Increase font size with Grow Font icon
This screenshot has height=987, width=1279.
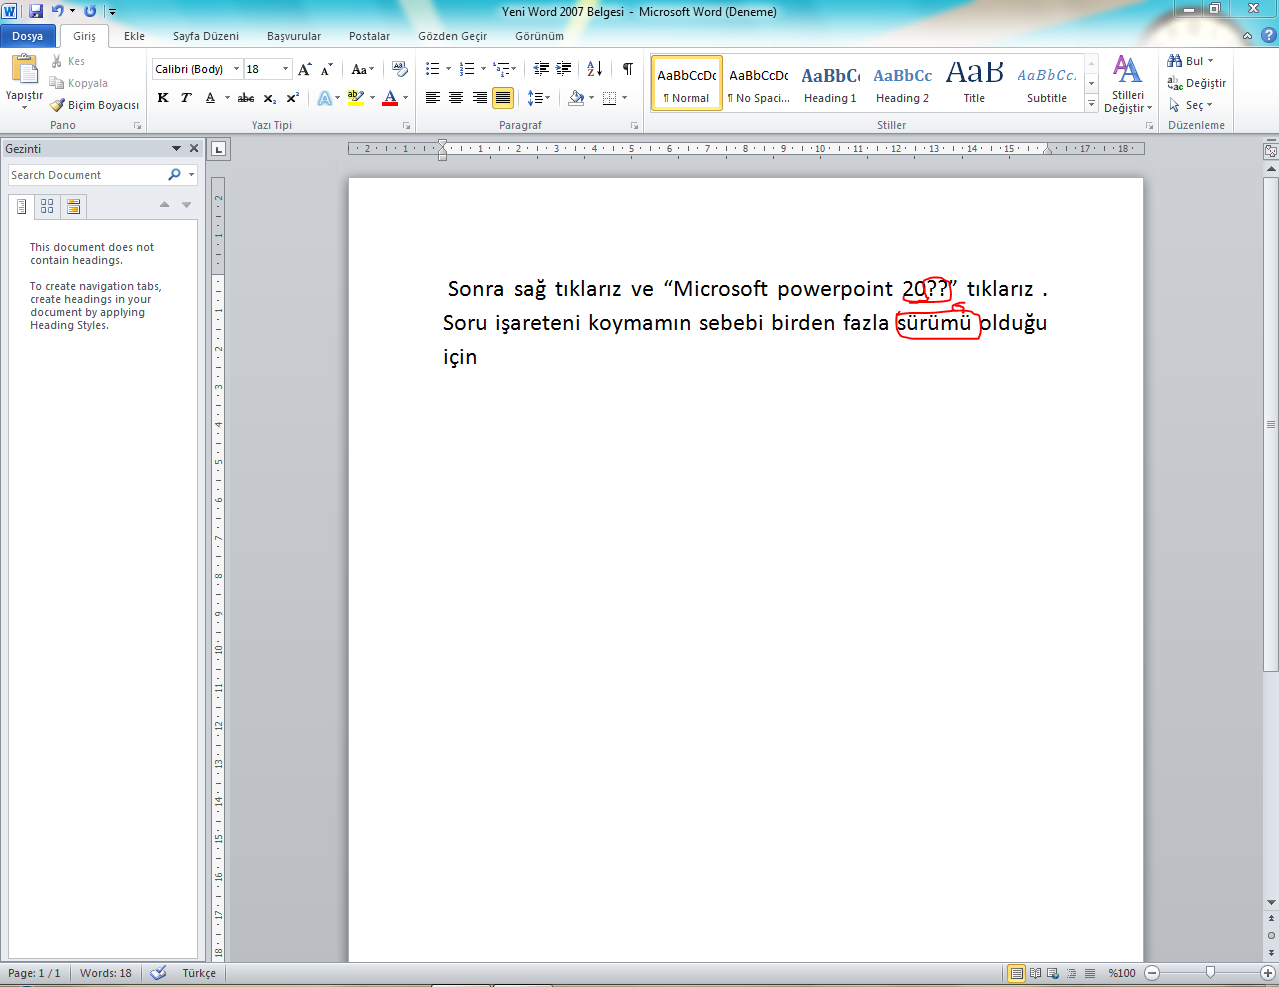(x=305, y=69)
